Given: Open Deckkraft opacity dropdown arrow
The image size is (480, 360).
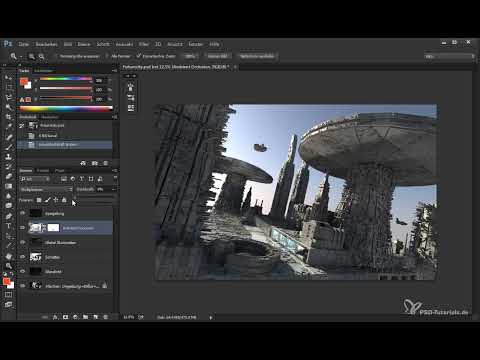Looking at the screenshot, I should [114, 189].
